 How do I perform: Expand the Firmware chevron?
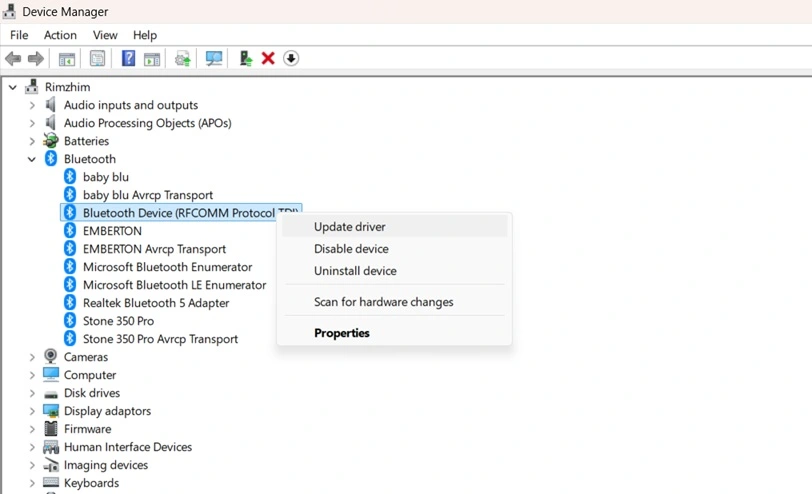(x=32, y=429)
